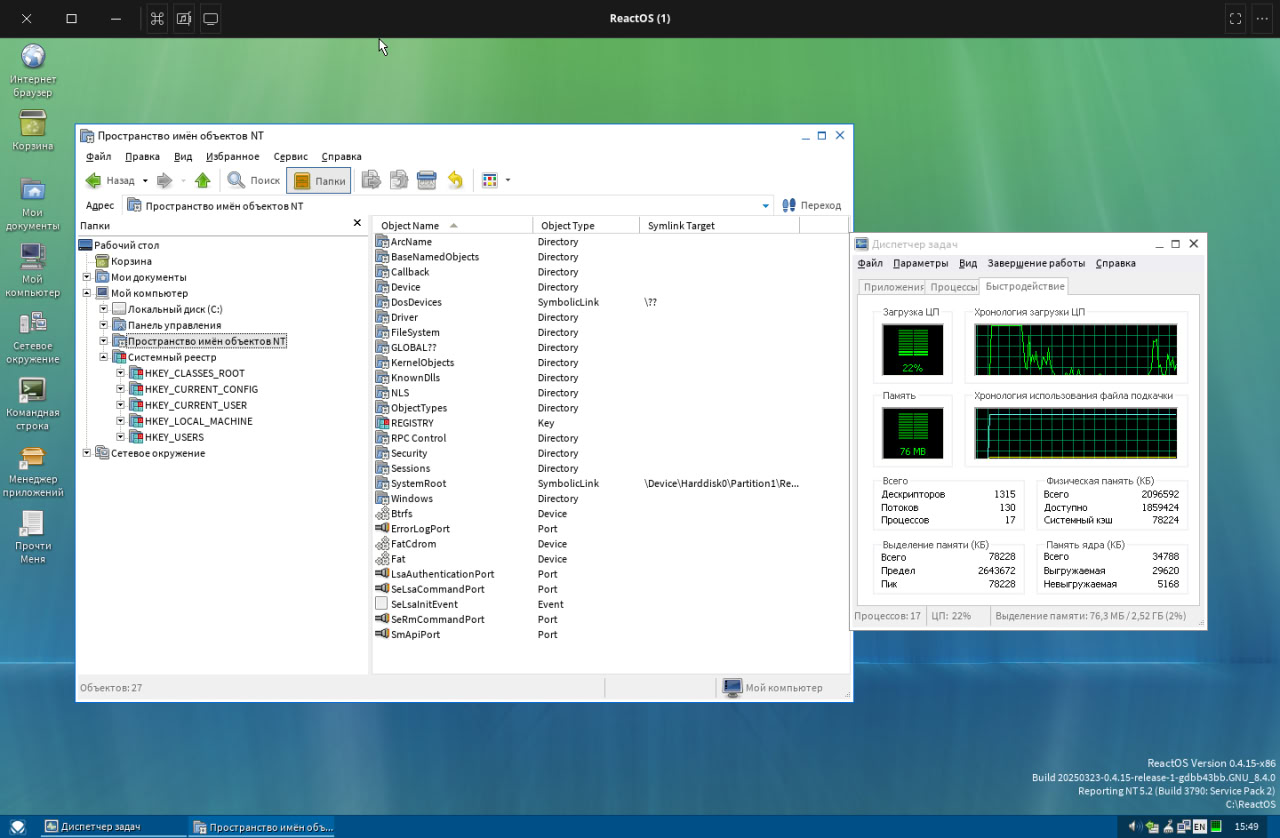
Task: Open the Favorites (Избранное) menu in Explorer
Action: 232,157
